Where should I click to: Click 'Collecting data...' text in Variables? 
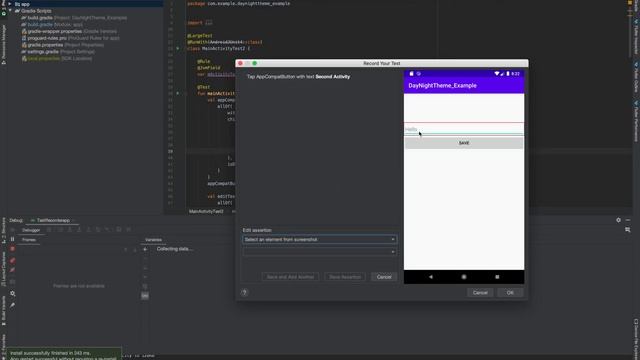pyautogui.click(x=175, y=249)
